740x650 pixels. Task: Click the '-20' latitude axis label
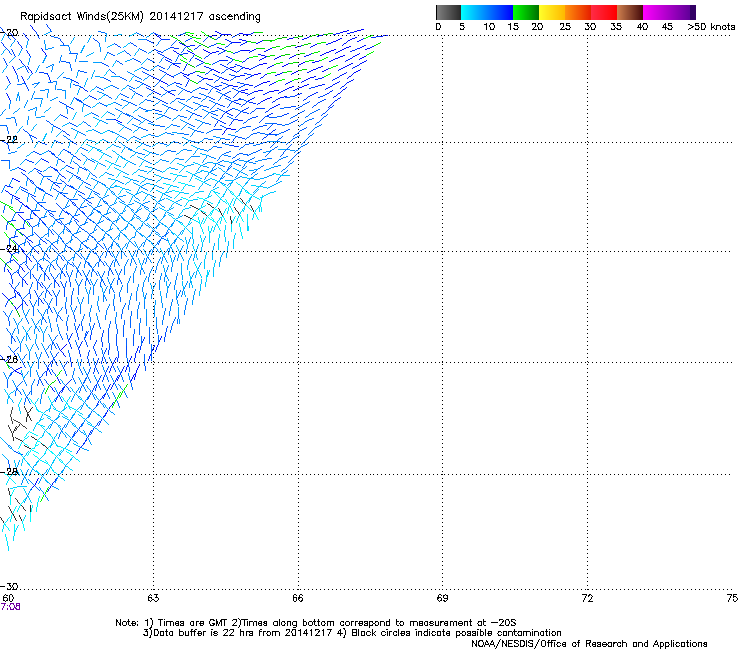point(9,33)
